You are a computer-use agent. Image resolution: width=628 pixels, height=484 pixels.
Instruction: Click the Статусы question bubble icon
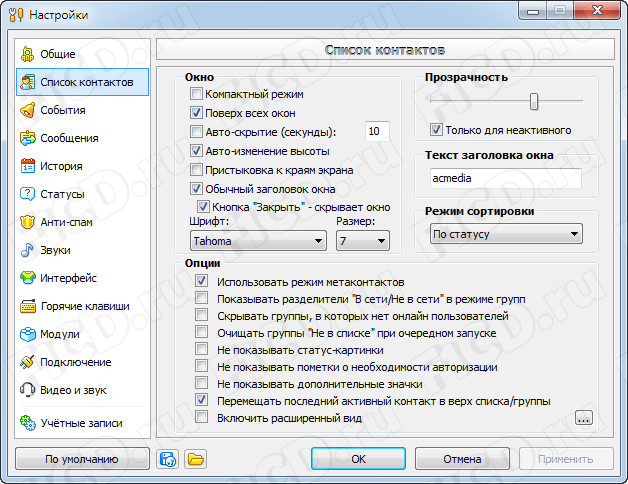click(x=27, y=194)
